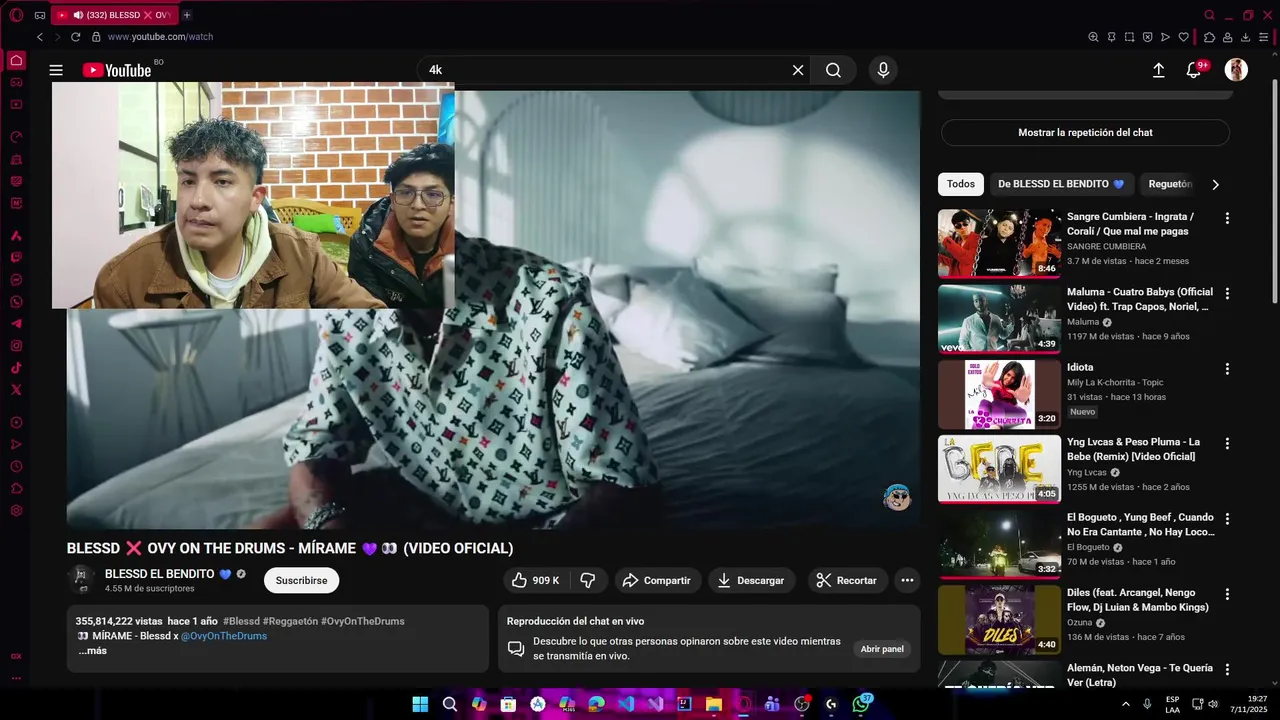Open the extensions cube icon
This screenshot has height=720, width=1280.
point(1209,37)
